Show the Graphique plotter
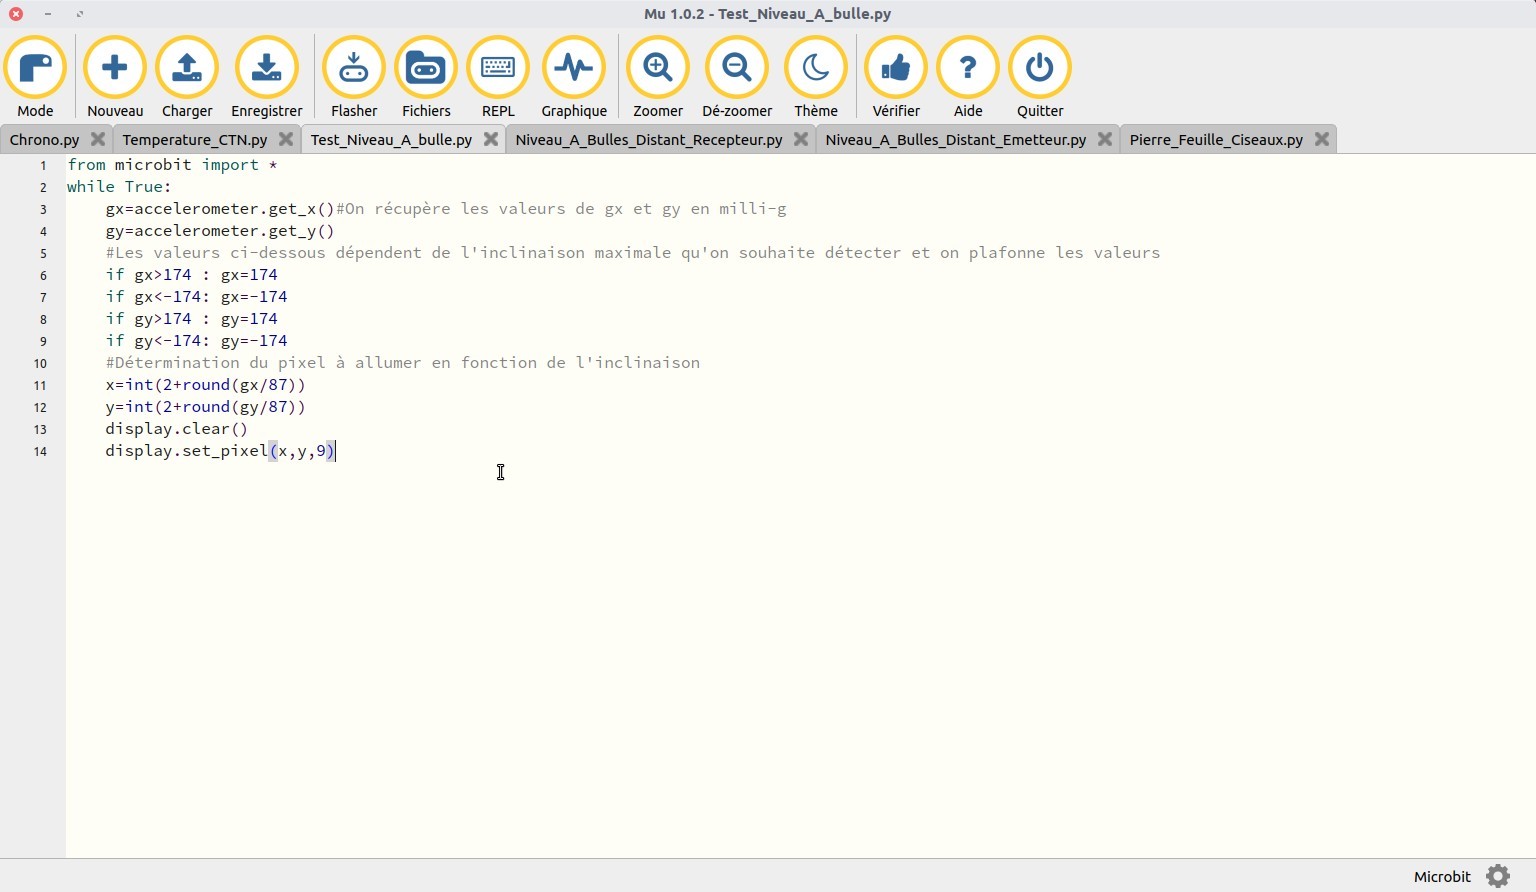 [574, 69]
